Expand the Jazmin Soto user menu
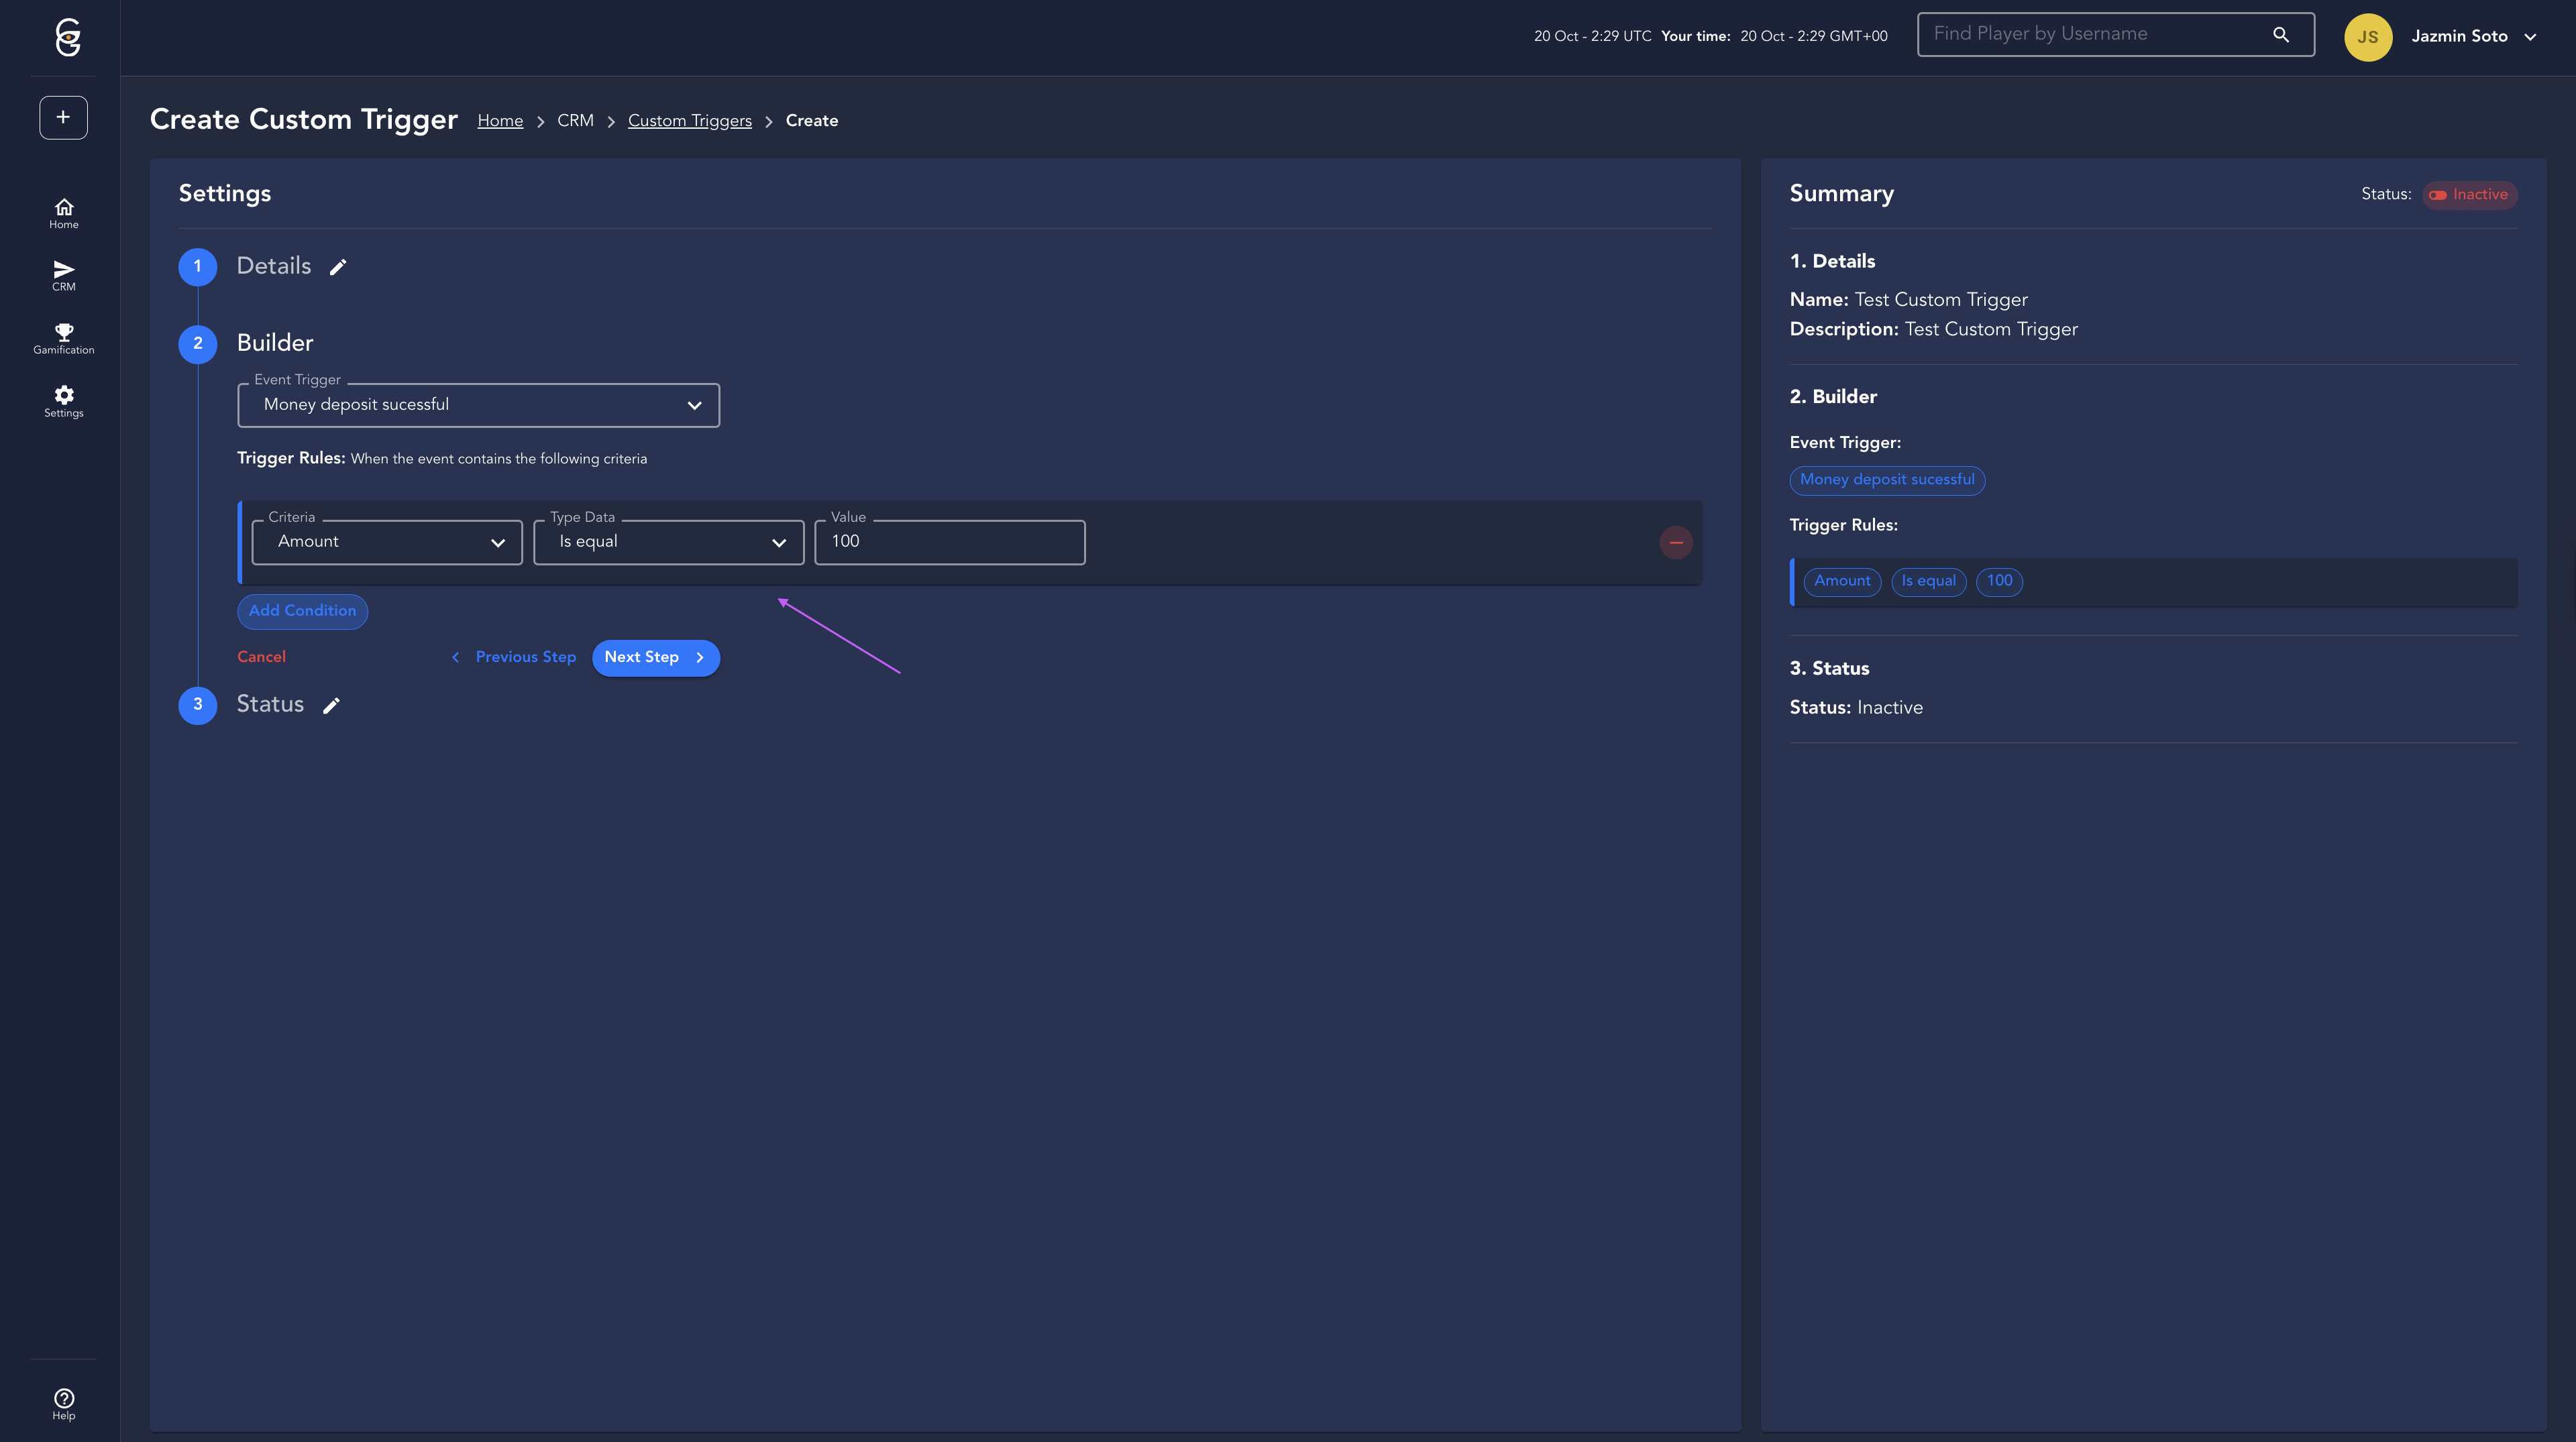 (2471, 37)
